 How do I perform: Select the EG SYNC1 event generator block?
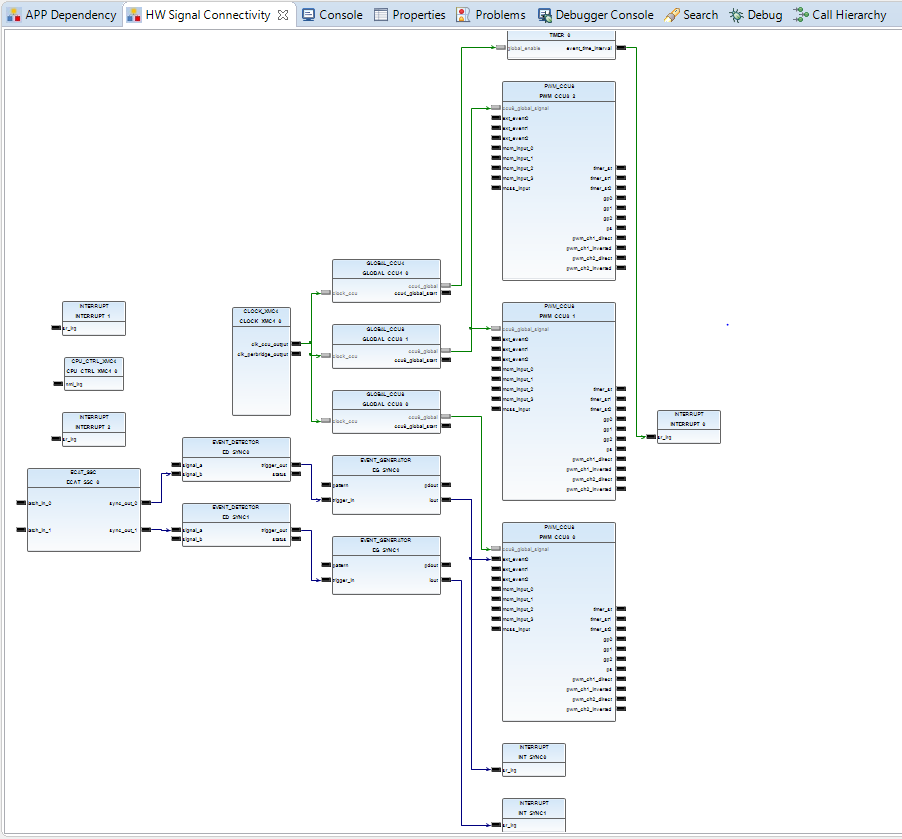click(x=386, y=546)
